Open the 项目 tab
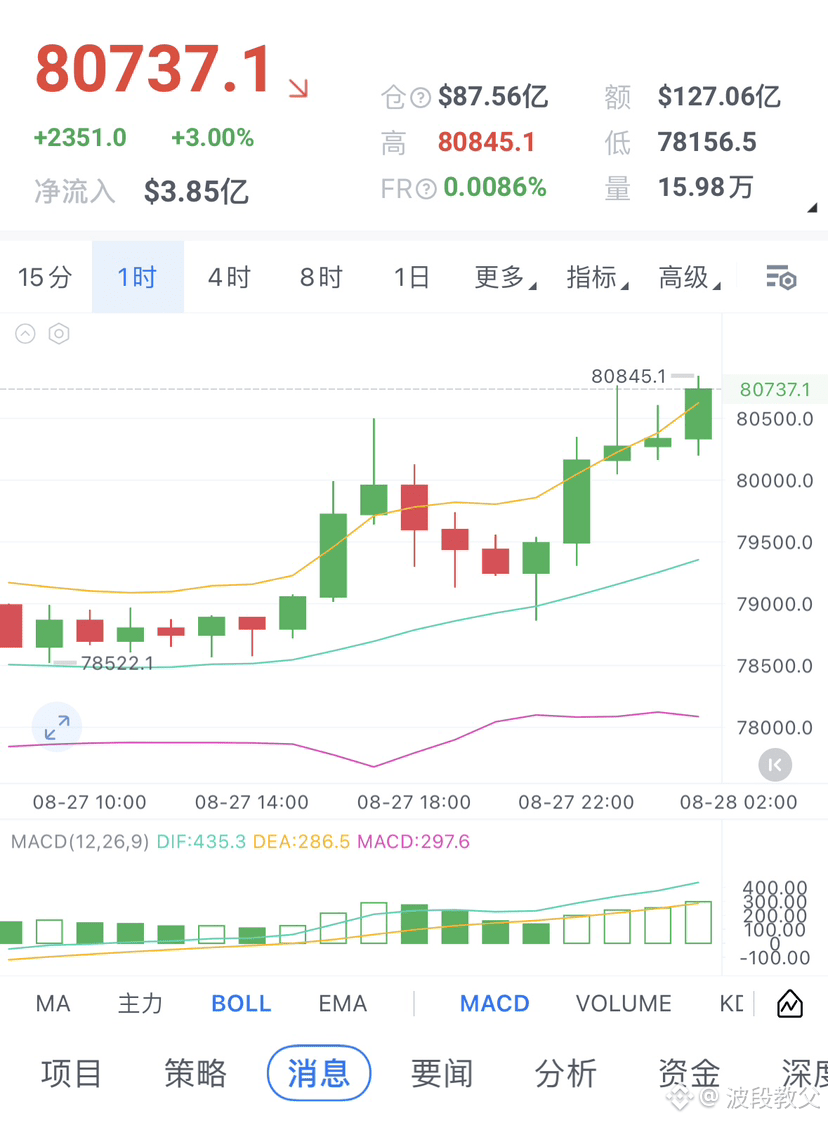Viewport: 828px width, 1123px height. pos(71,1074)
